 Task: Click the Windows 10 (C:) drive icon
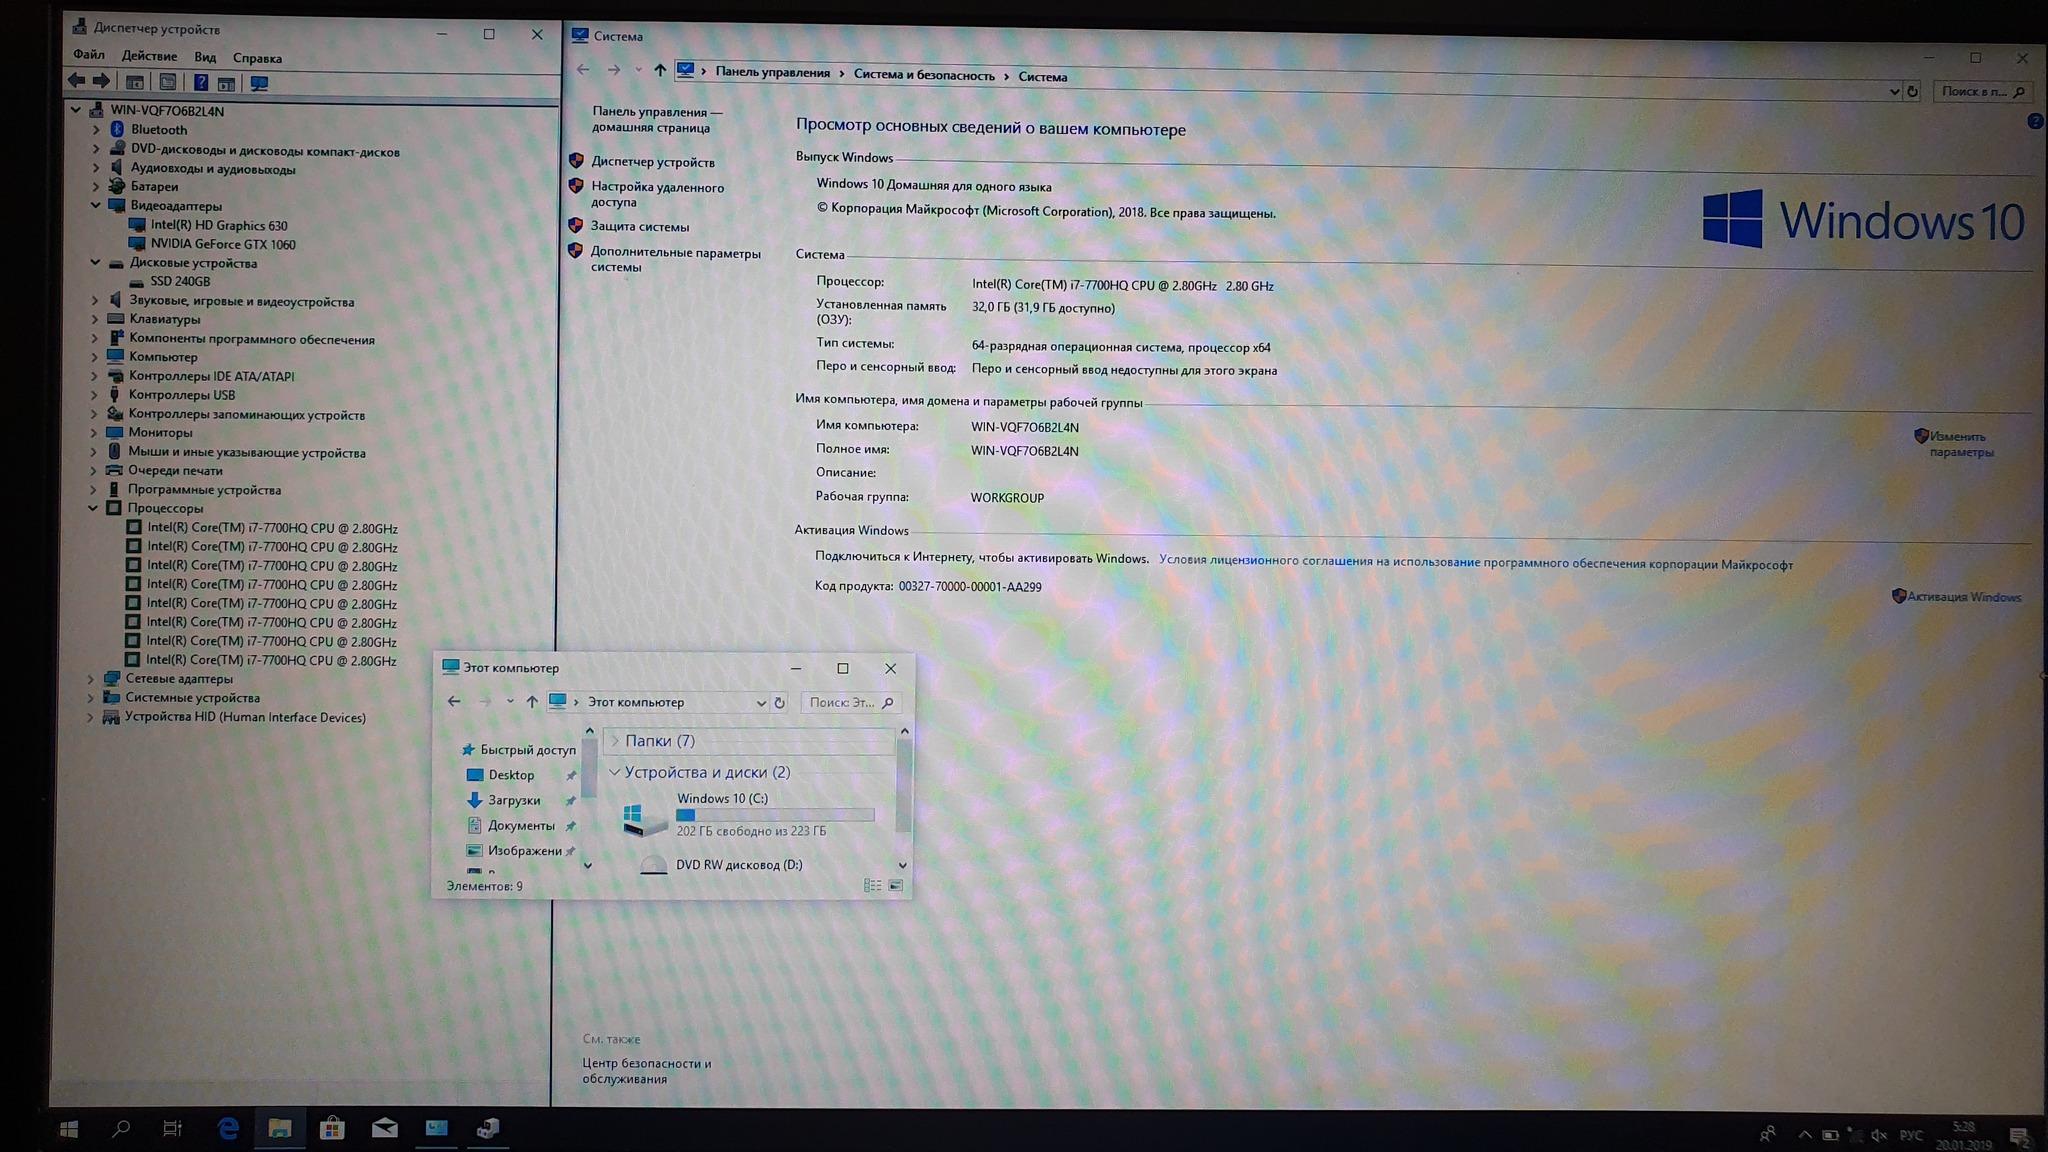644,818
